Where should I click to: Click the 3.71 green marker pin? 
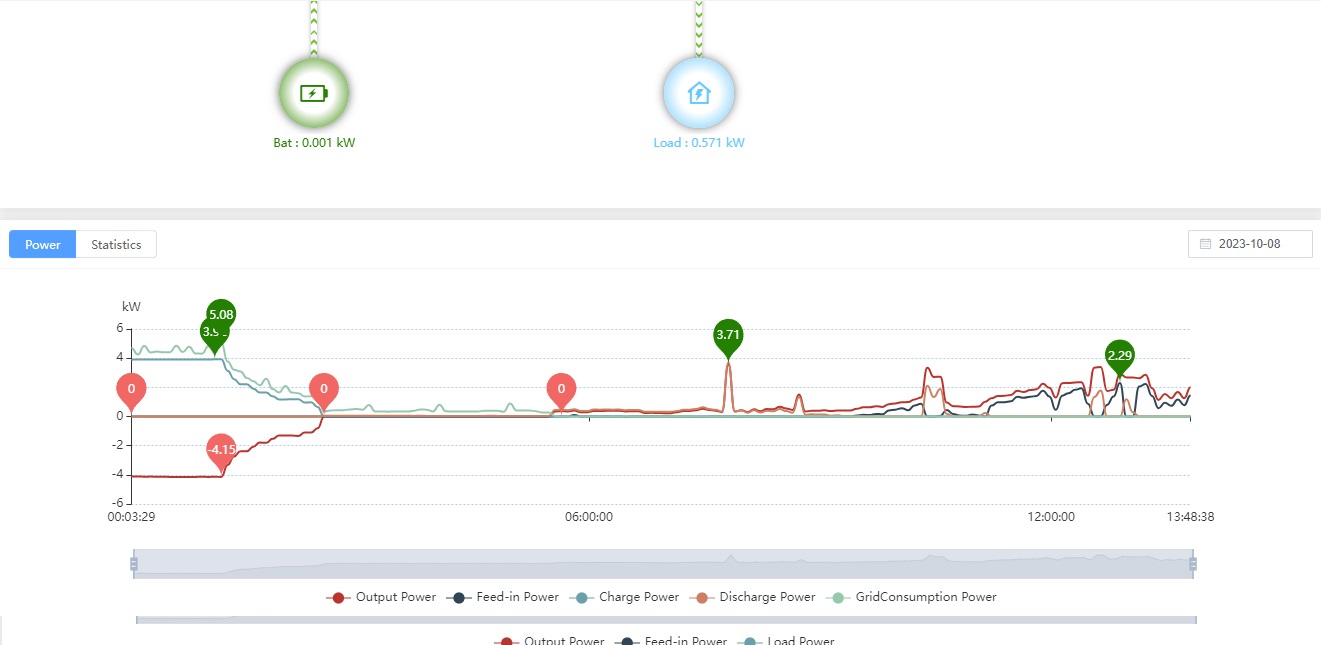click(728, 334)
